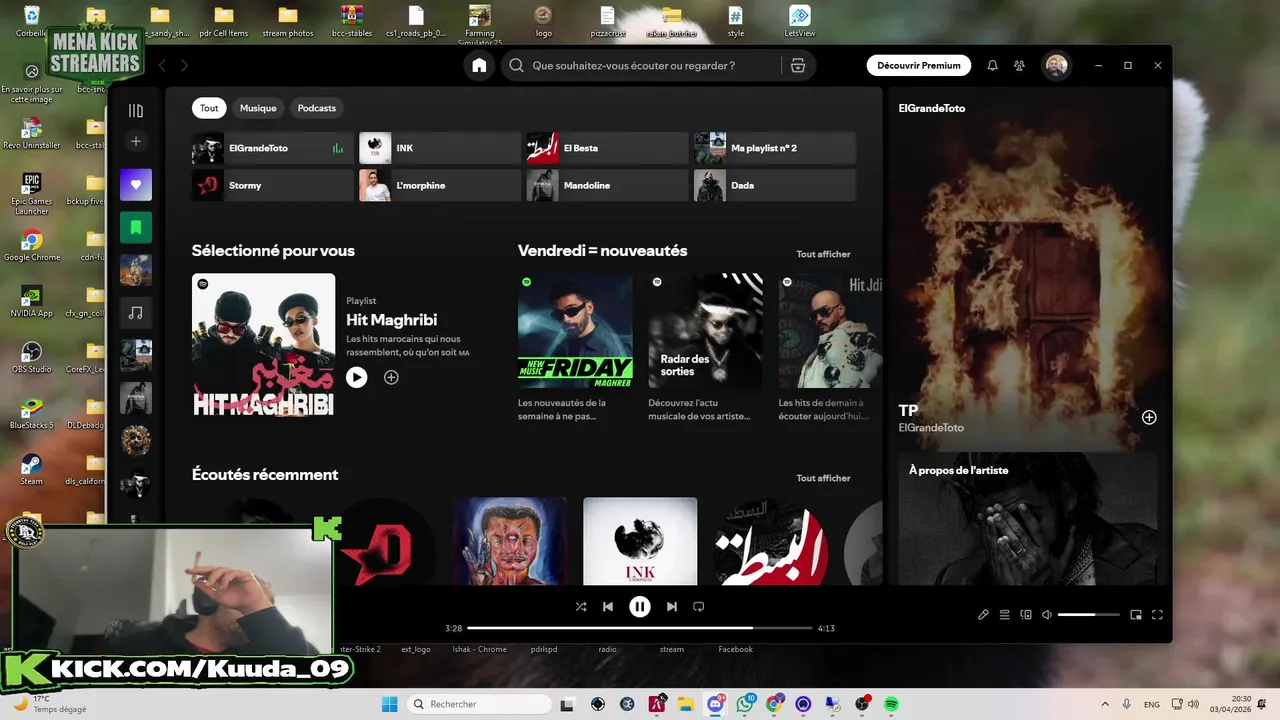1280x720 pixels.
Task: Adjust the Spotify volume slider
Action: click(x=1089, y=615)
